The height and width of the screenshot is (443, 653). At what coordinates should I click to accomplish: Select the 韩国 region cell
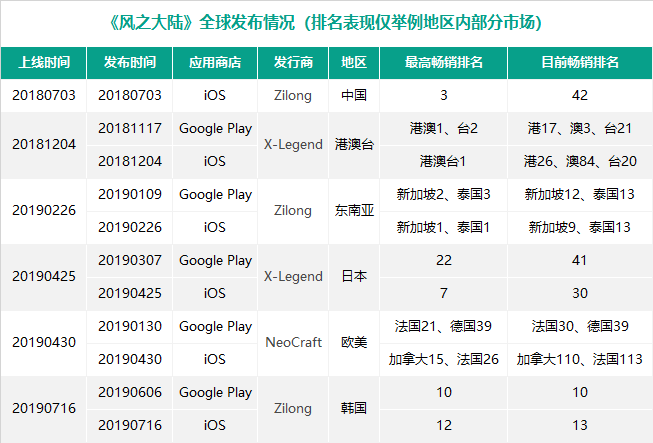point(353,409)
